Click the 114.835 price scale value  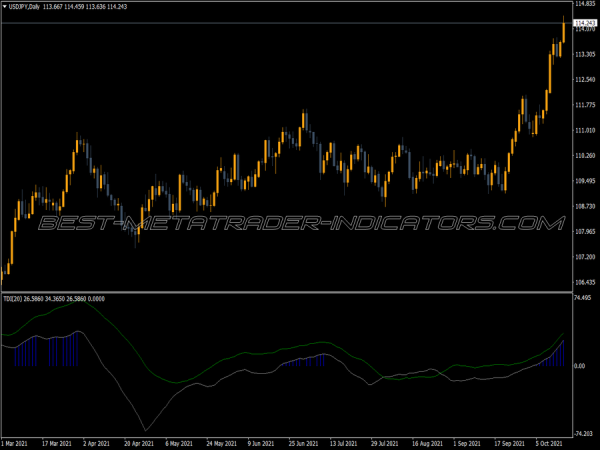pyautogui.click(x=585, y=4)
